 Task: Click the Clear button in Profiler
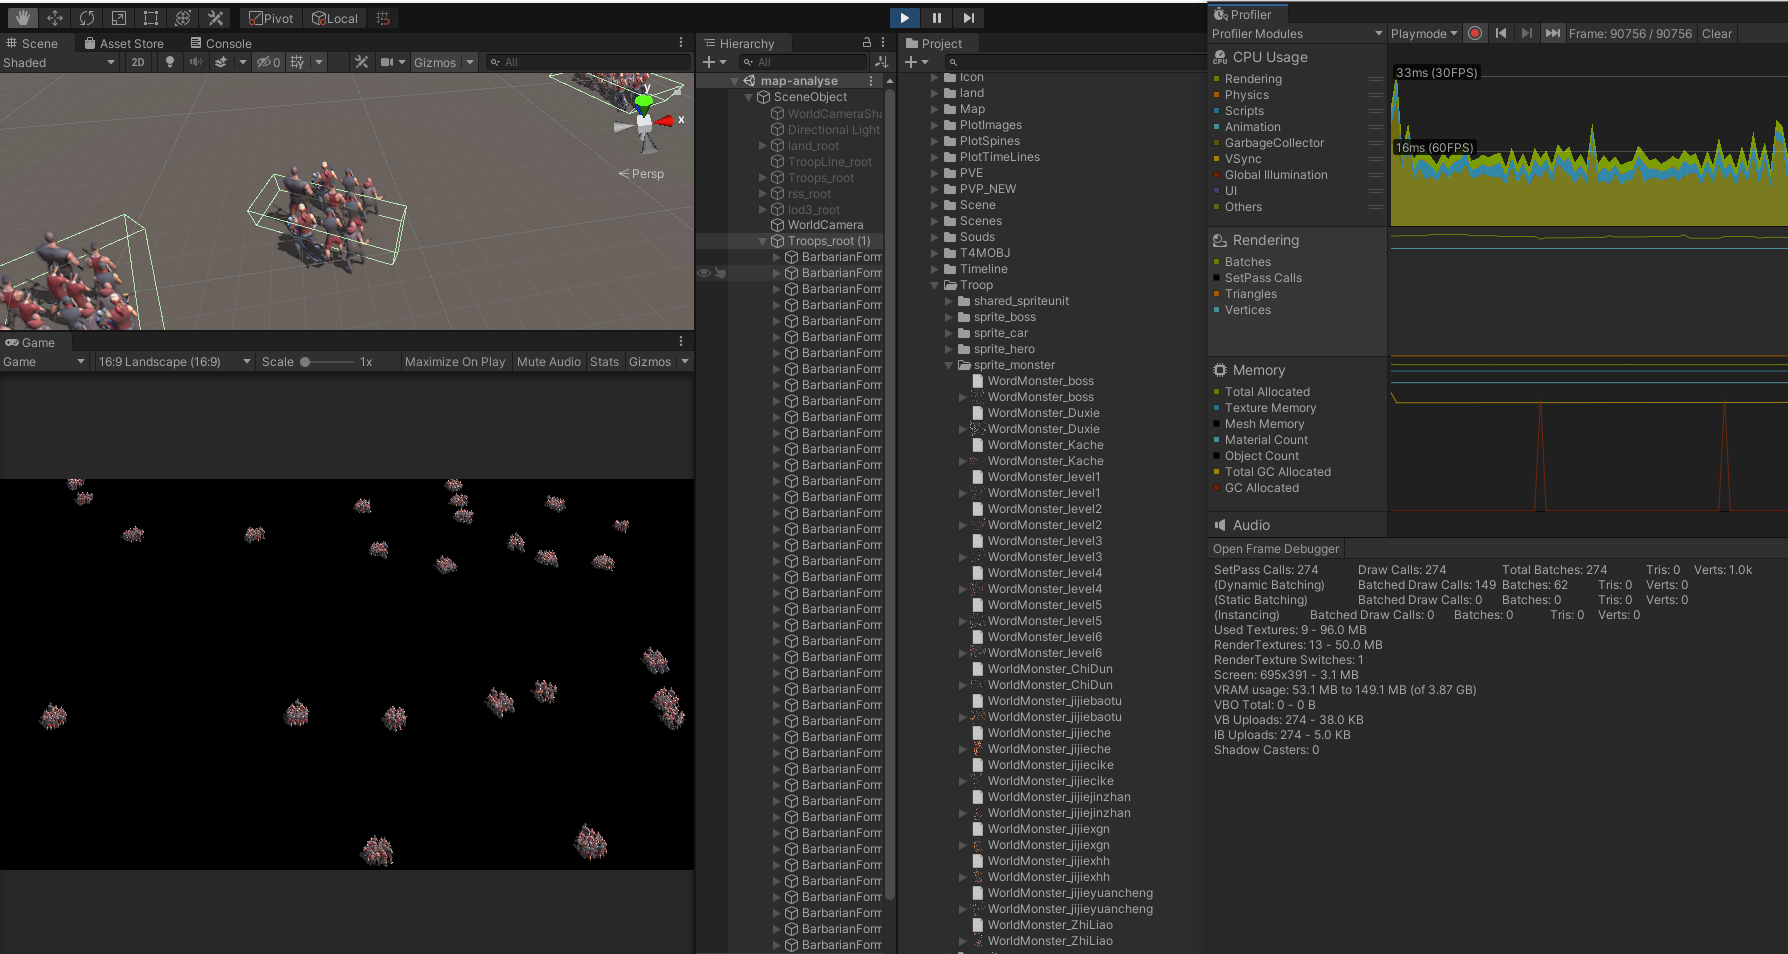(x=1716, y=33)
